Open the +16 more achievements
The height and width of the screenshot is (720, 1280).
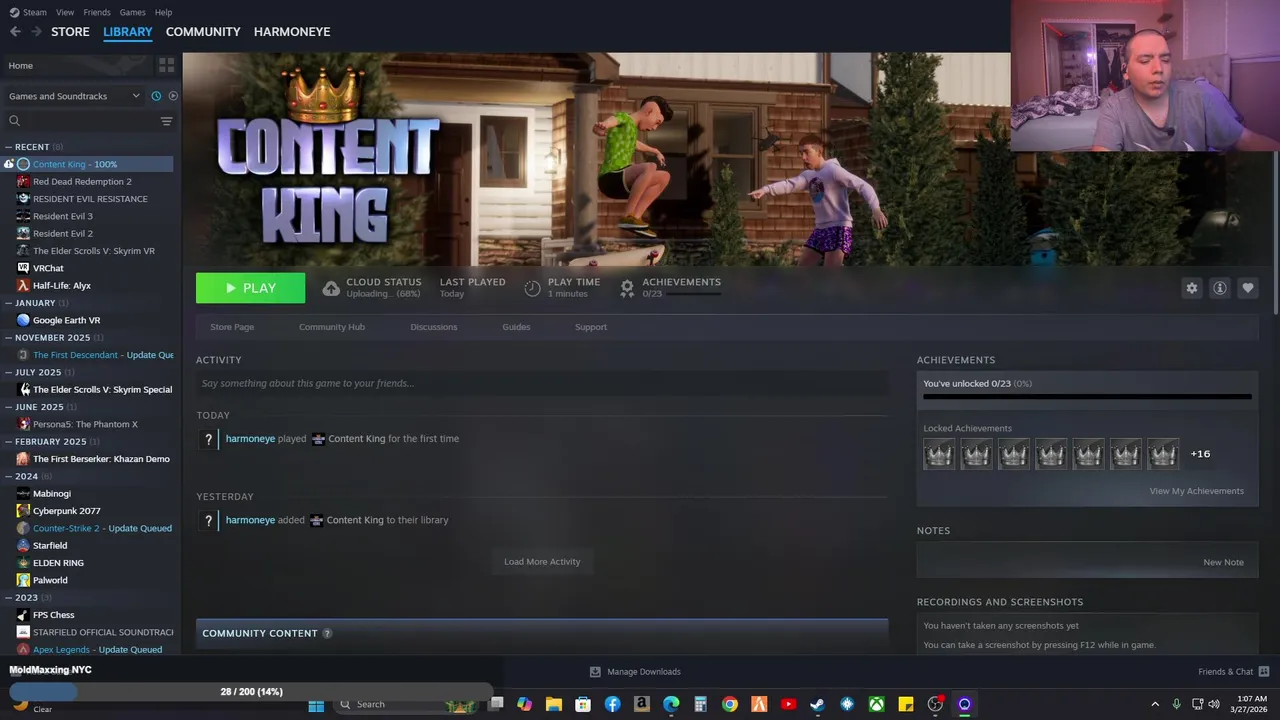click(x=1200, y=454)
